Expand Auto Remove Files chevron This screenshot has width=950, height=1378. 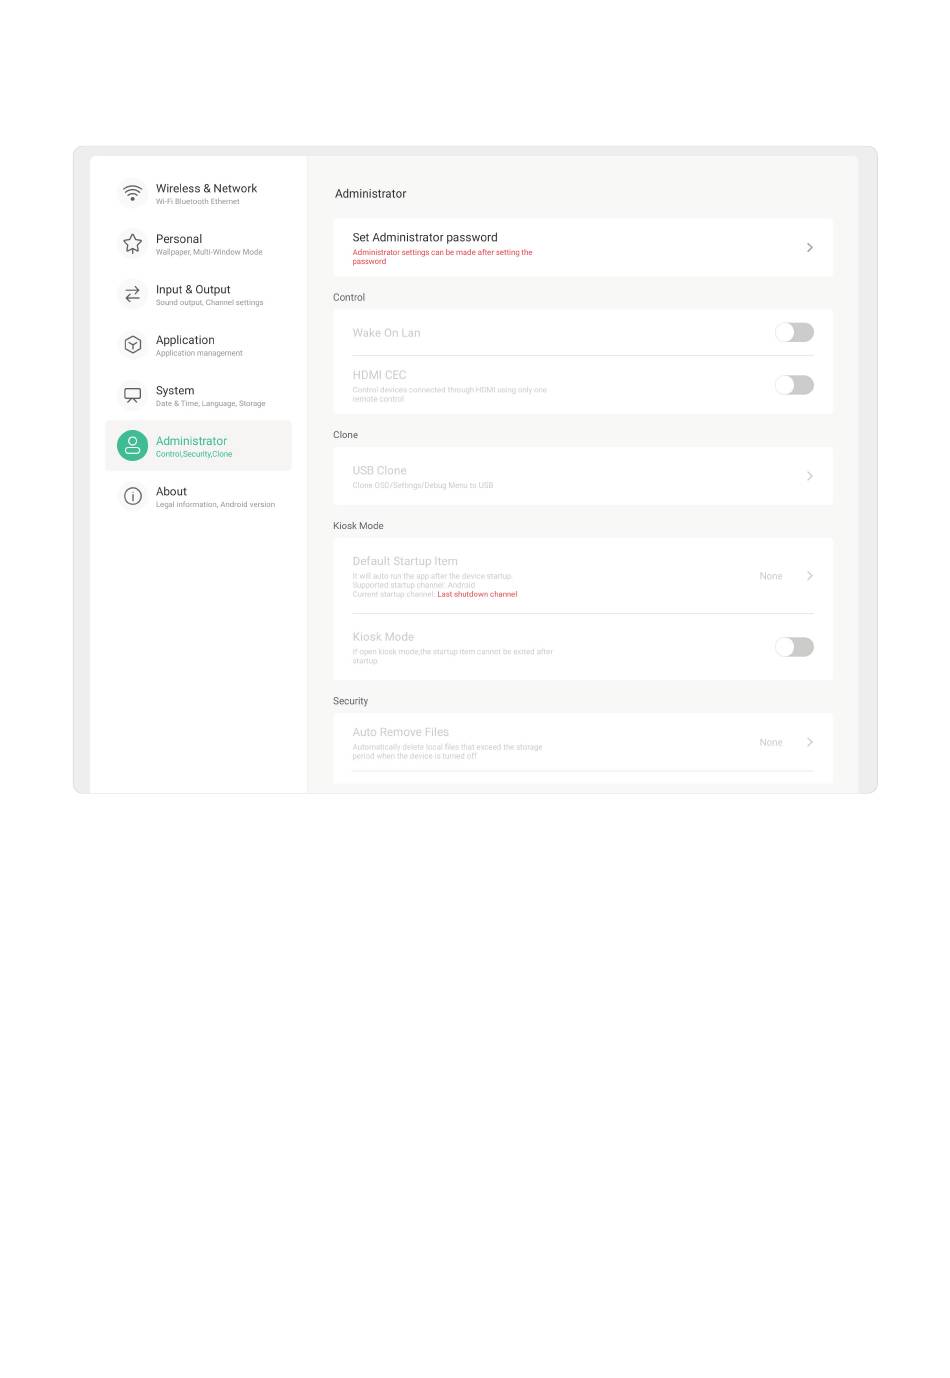point(809,742)
